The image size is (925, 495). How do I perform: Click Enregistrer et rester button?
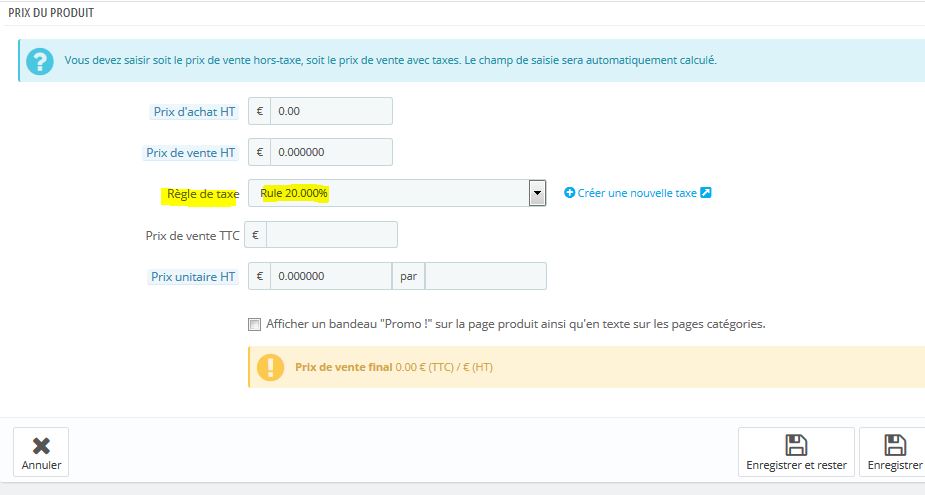point(796,452)
